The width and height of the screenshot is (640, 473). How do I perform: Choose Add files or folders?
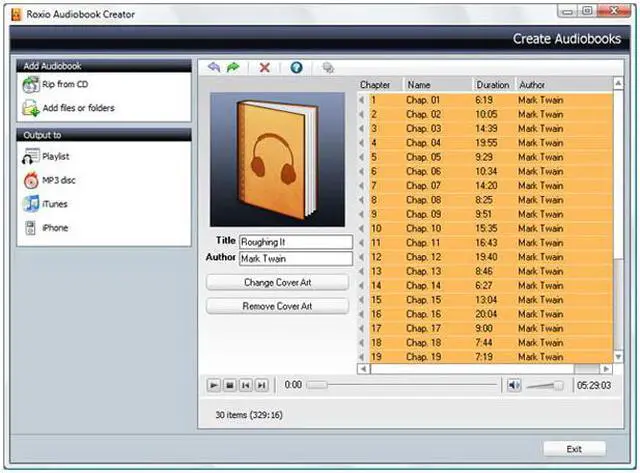[77, 107]
